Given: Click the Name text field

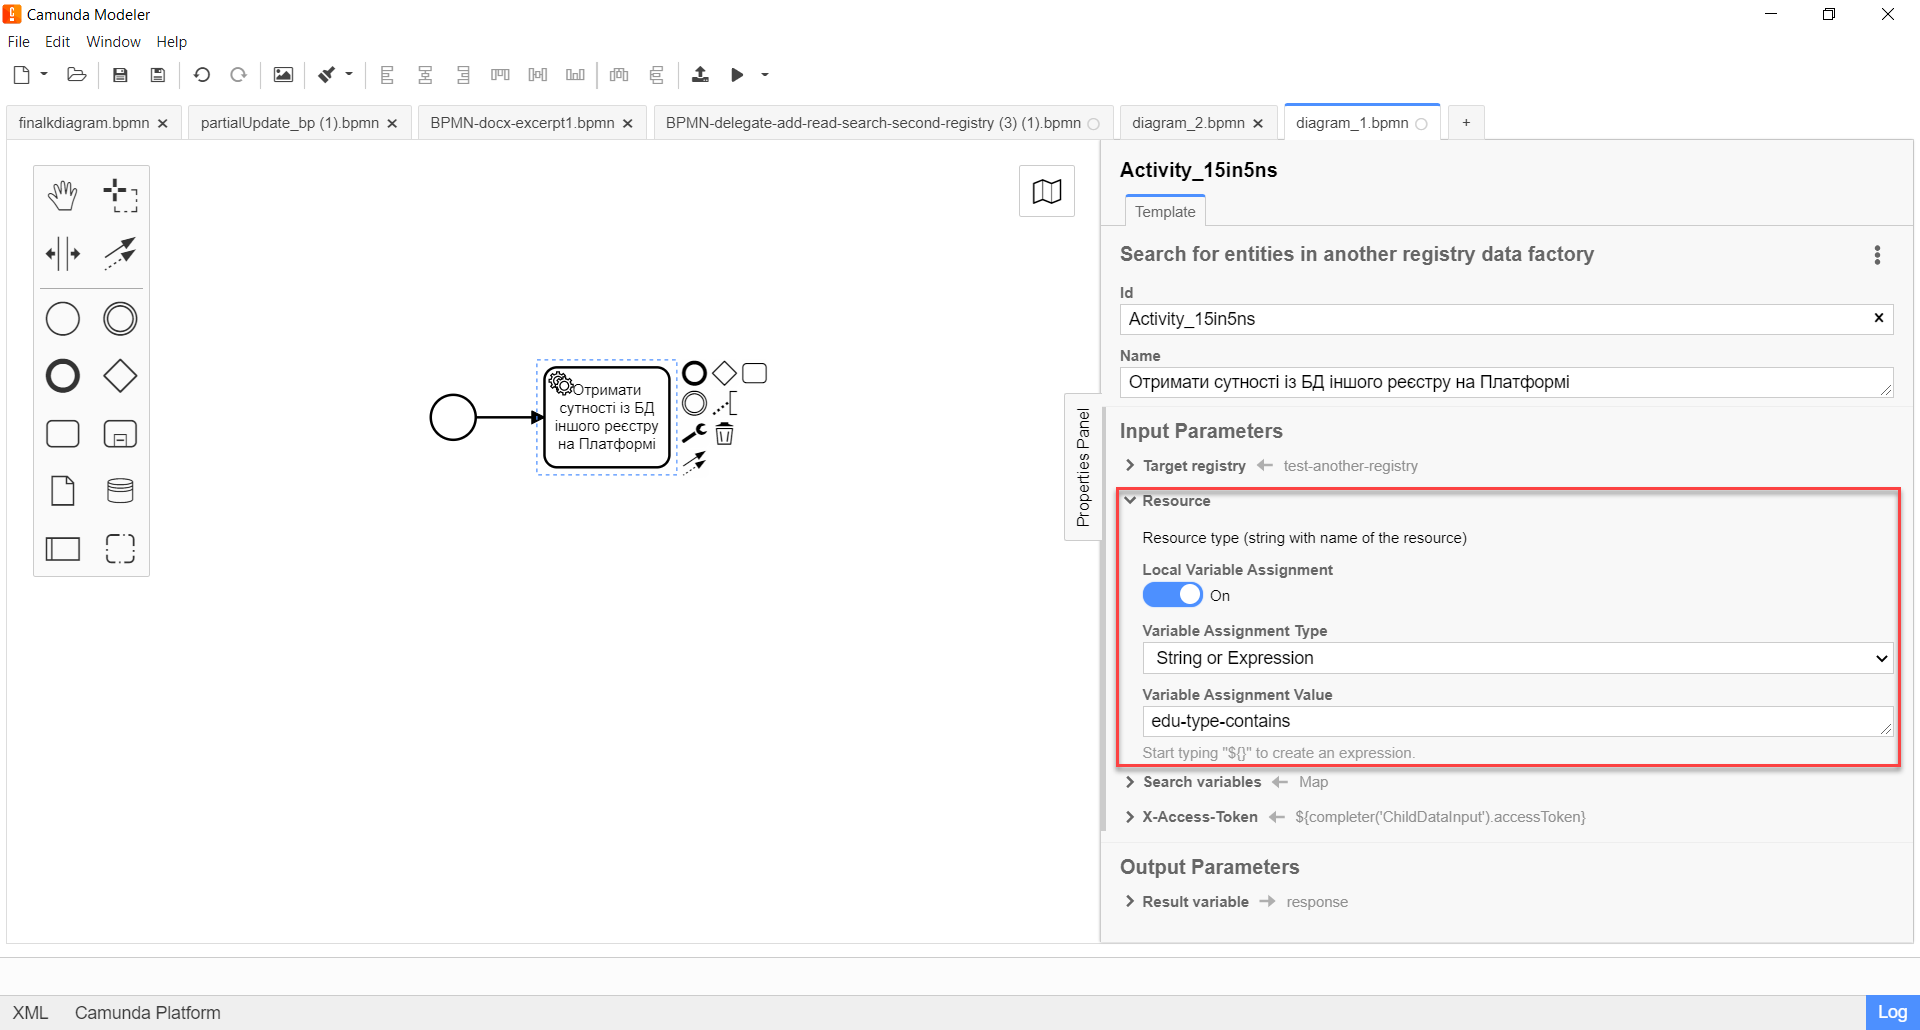Looking at the screenshot, I should [x=1506, y=382].
